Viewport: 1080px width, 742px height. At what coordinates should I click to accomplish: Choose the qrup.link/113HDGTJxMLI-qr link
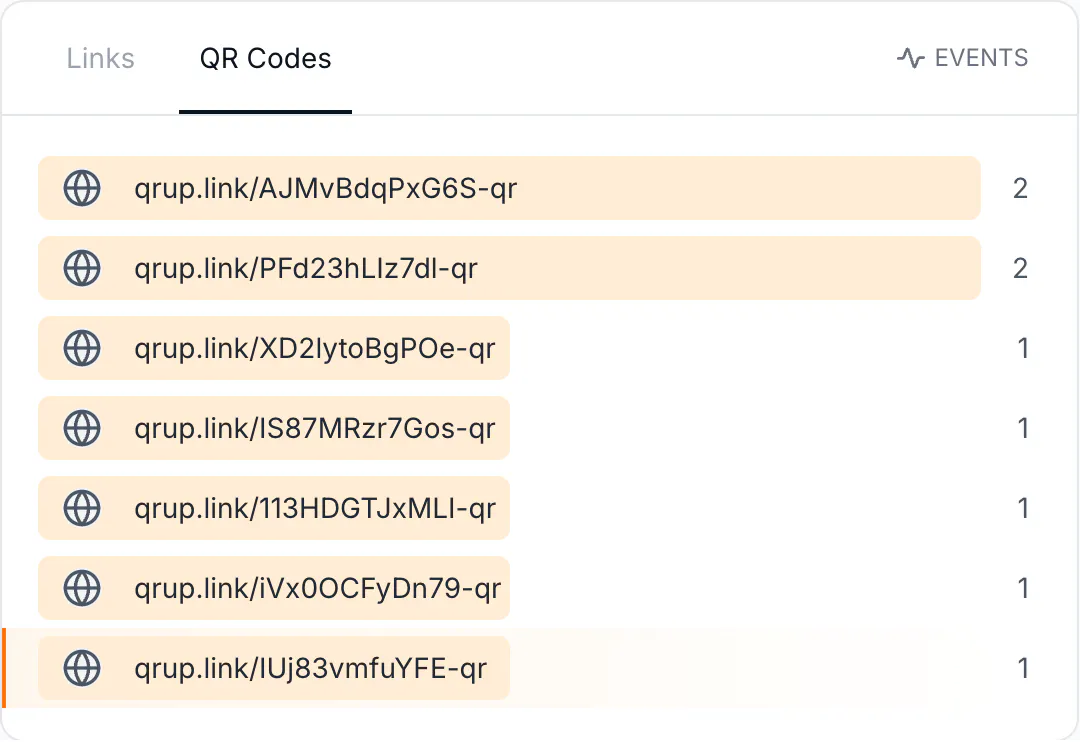pyautogui.click(x=315, y=508)
